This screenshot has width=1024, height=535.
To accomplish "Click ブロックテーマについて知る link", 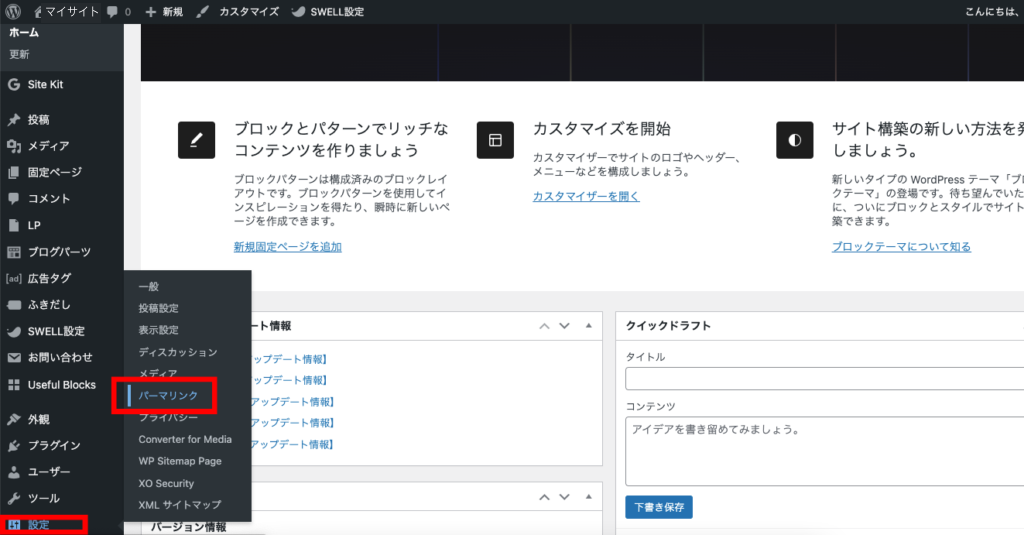I will [901, 247].
